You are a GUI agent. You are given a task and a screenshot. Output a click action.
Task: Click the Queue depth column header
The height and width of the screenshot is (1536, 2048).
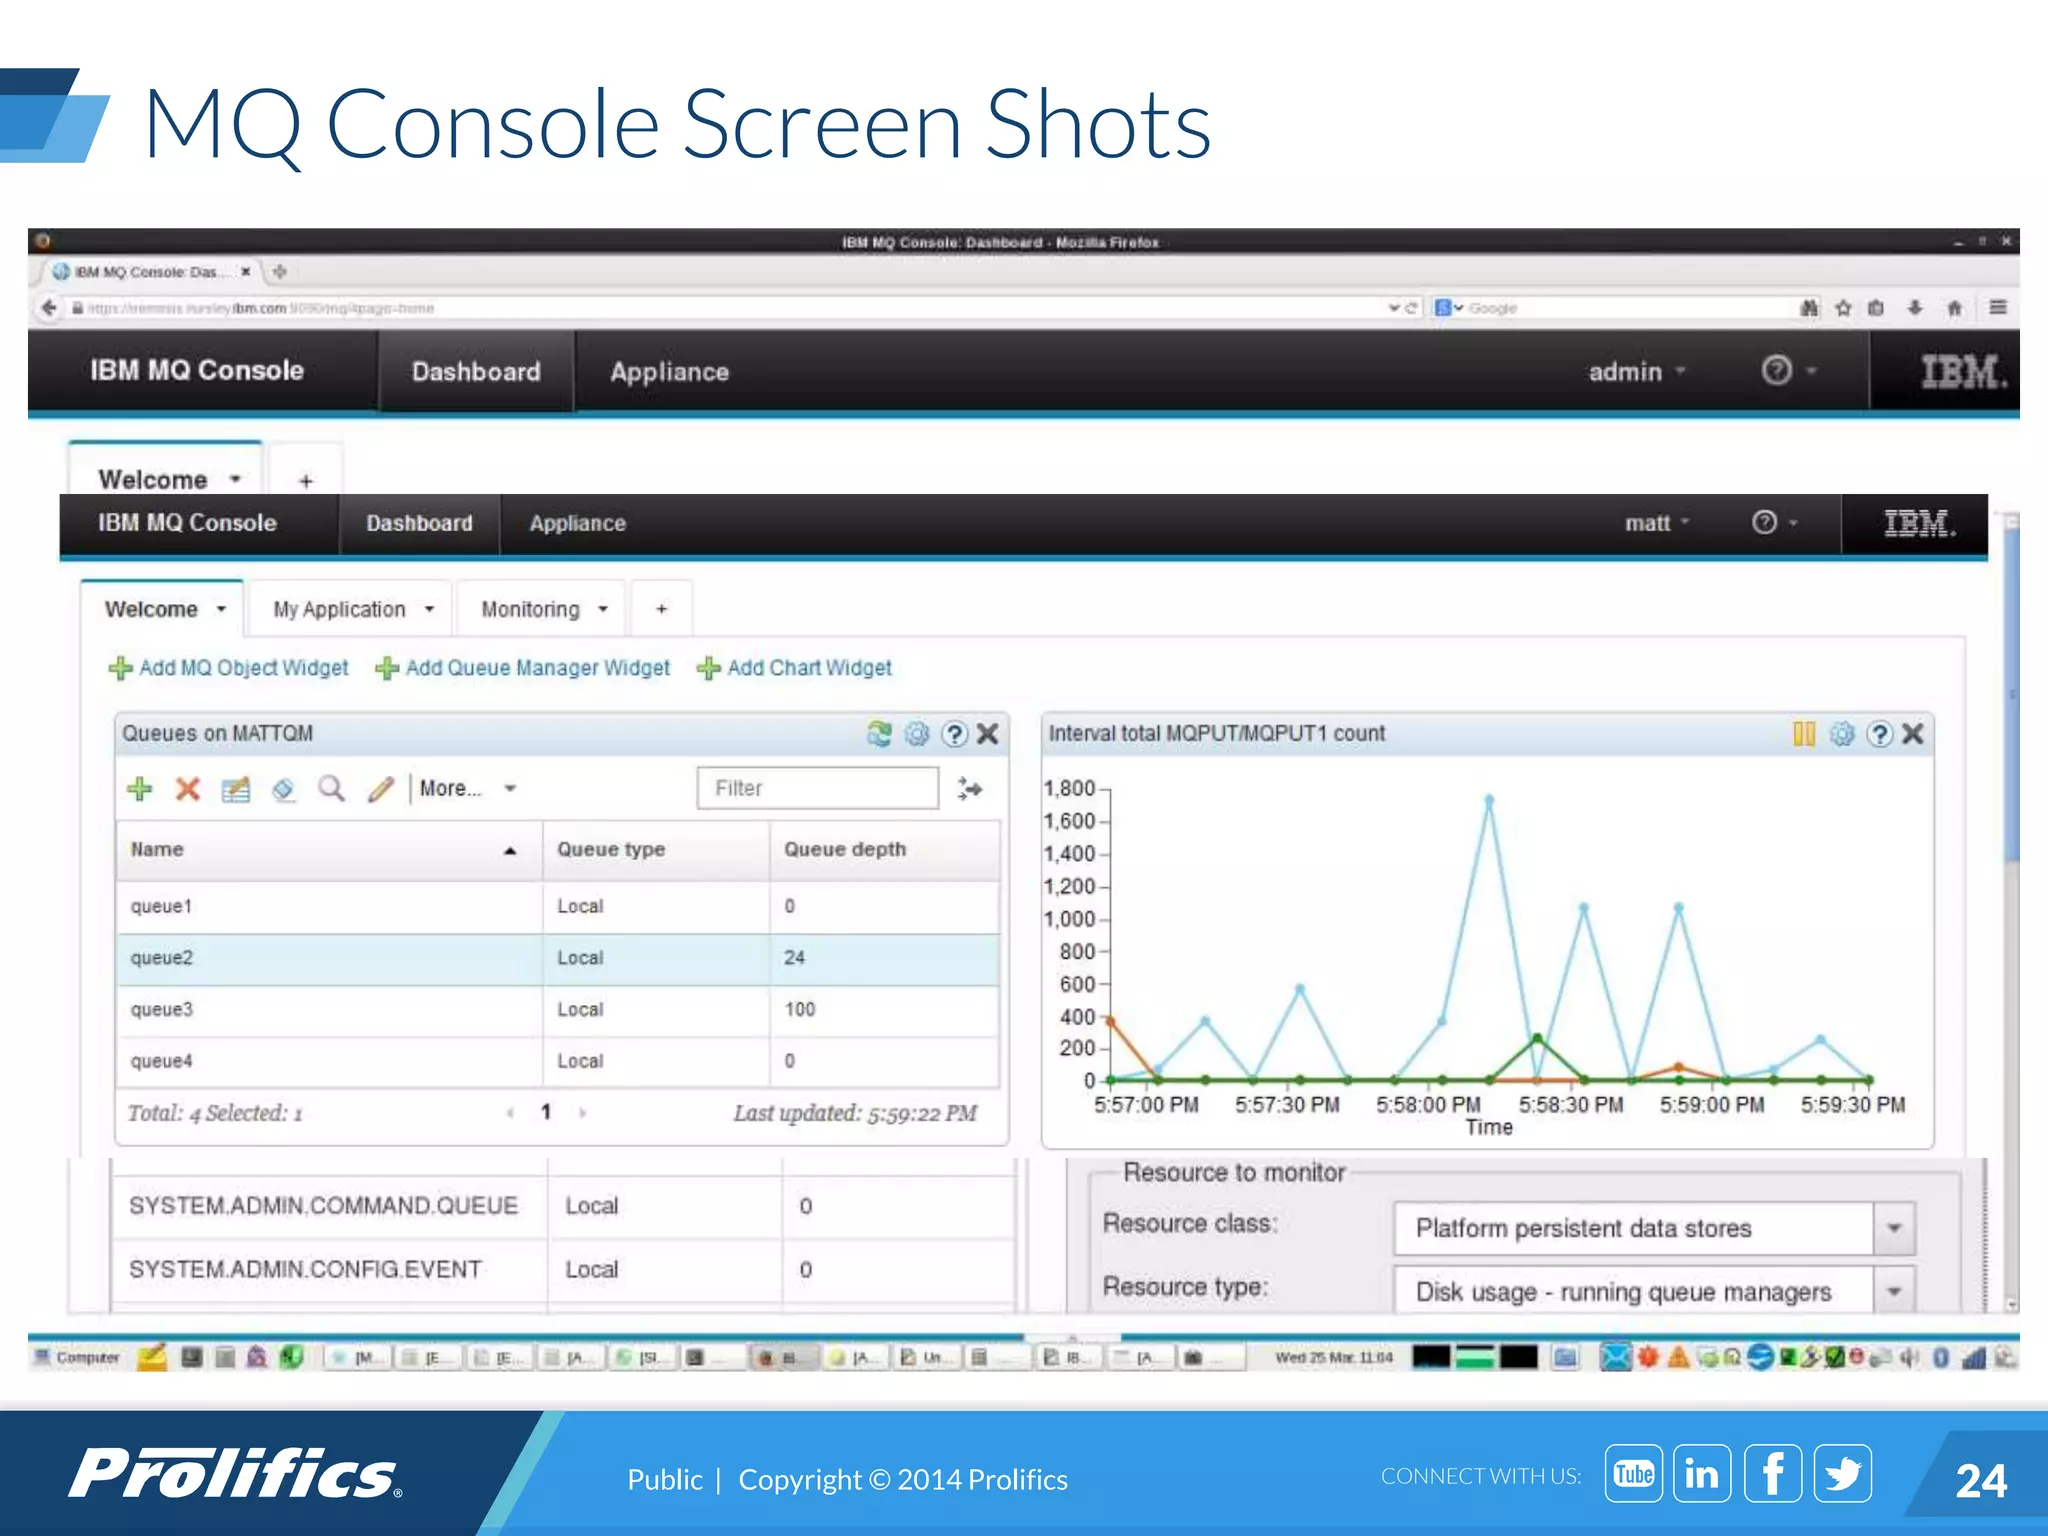(884, 850)
